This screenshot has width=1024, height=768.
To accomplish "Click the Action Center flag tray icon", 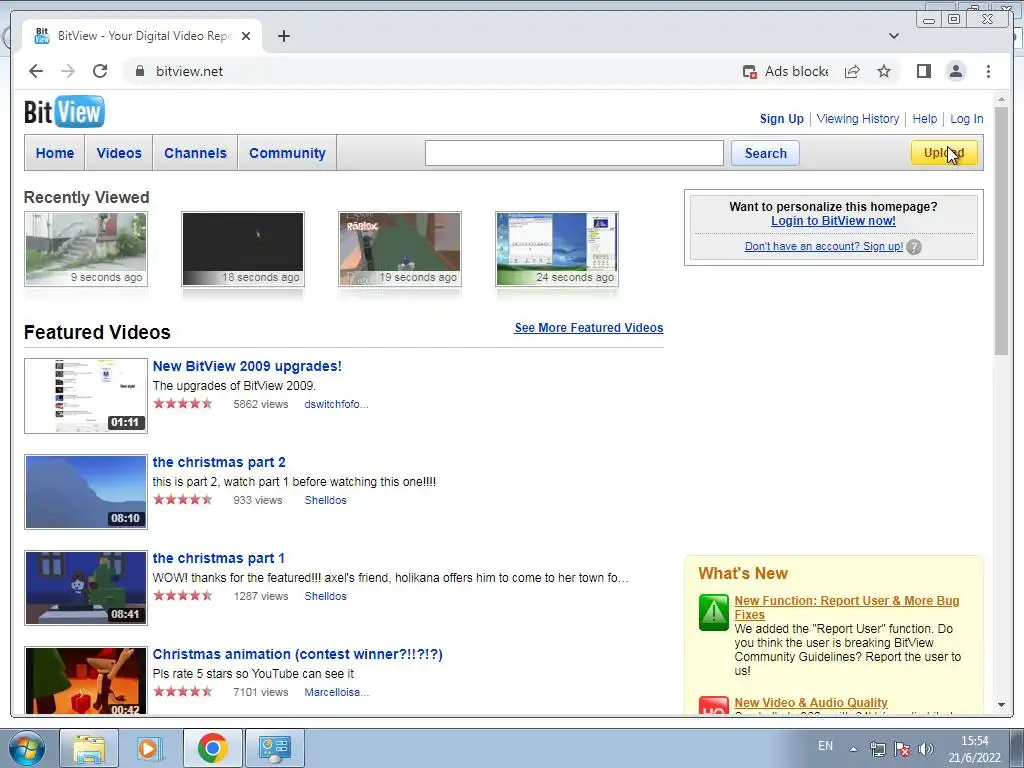I will [902, 749].
